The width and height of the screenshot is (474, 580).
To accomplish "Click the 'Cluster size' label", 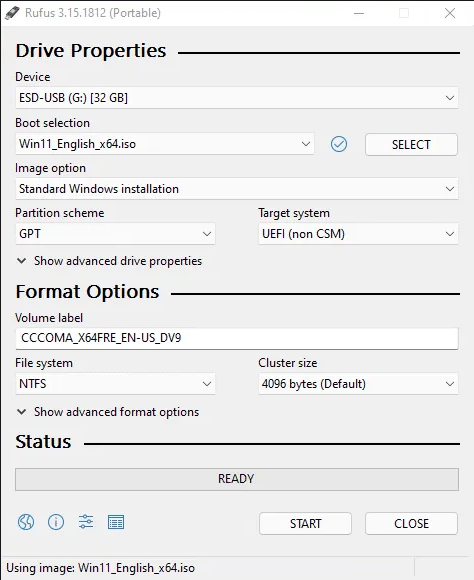I will (288, 363).
